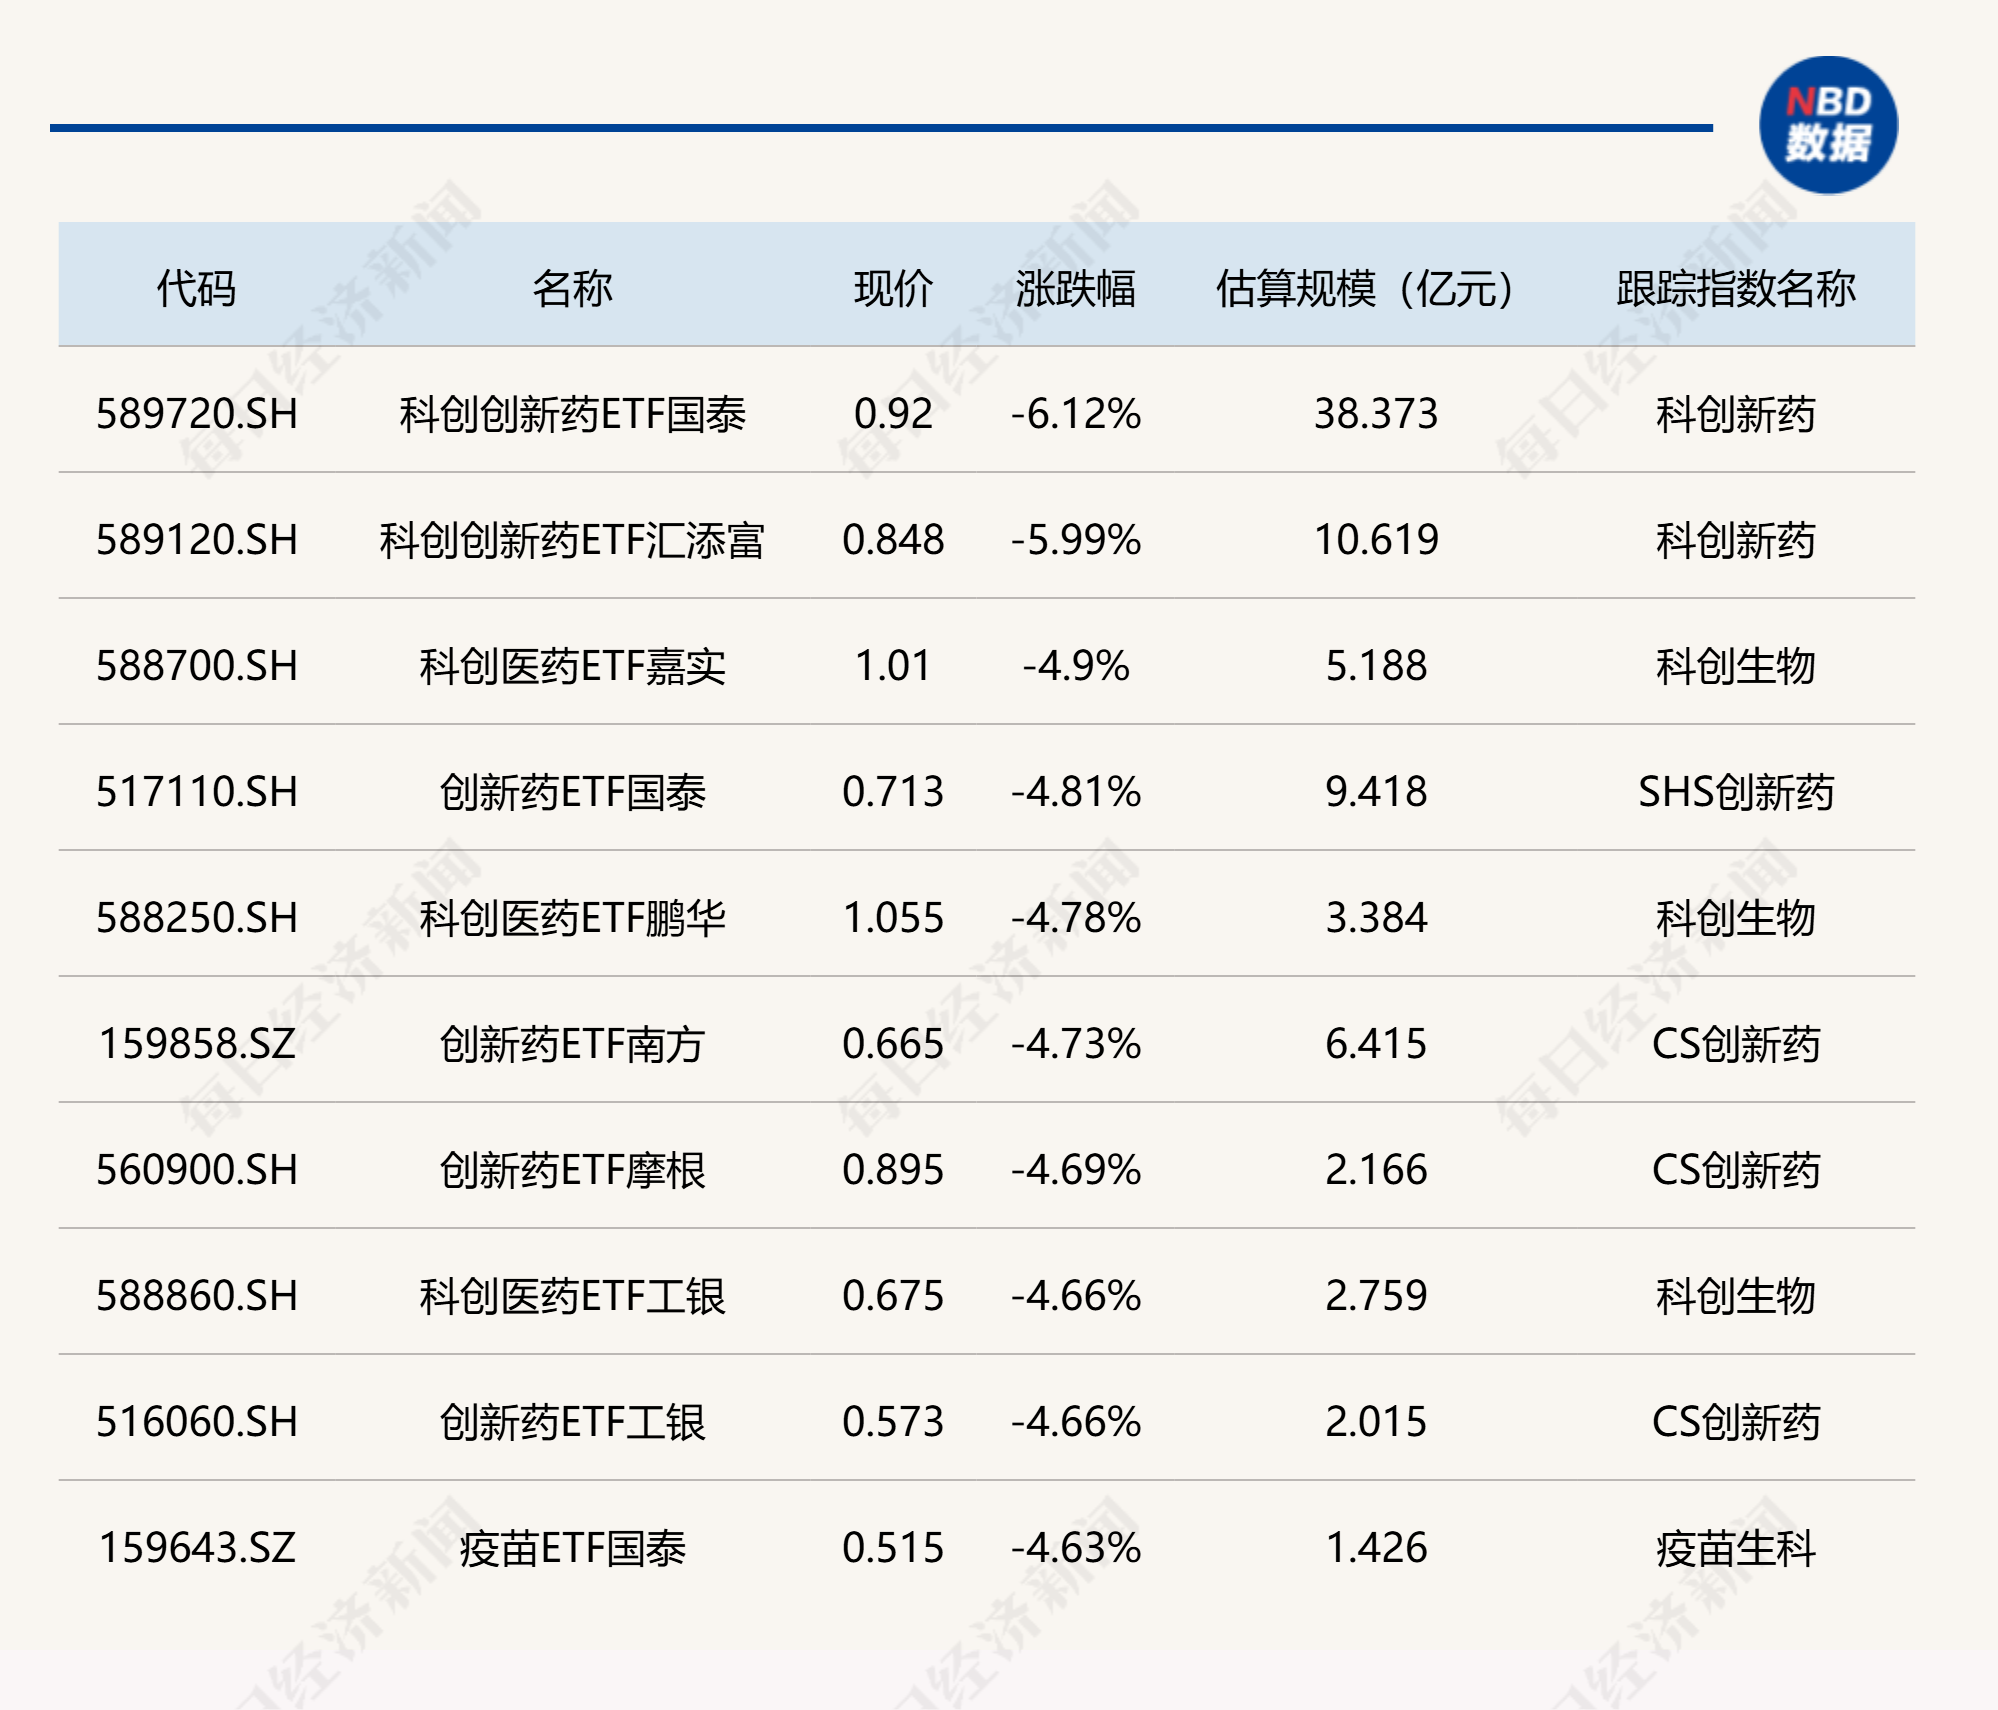
Task: Click code 560900.SH
Action: [x=197, y=1169]
